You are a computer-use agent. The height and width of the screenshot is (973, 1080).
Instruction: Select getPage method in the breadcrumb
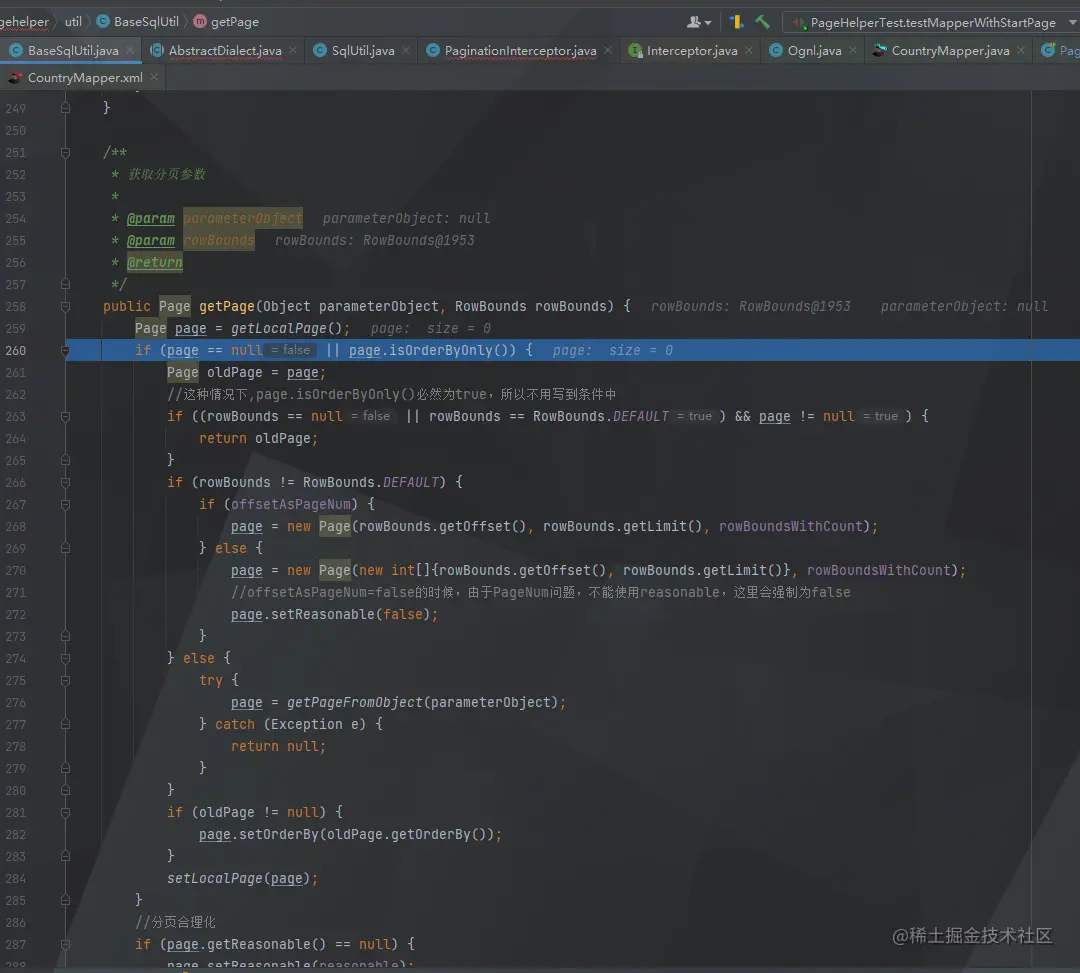click(x=226, y=21)
